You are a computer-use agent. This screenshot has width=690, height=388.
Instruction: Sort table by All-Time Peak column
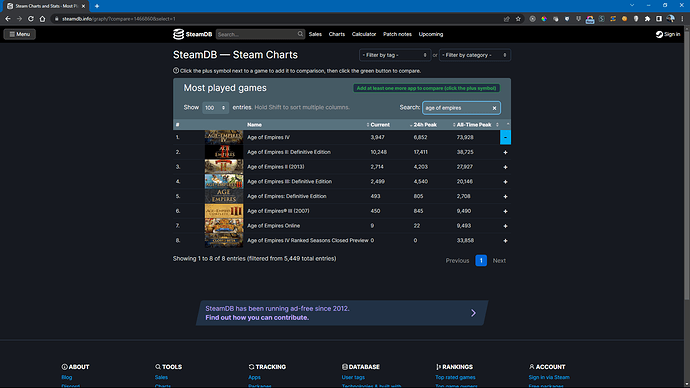click(x=473, y=125)
